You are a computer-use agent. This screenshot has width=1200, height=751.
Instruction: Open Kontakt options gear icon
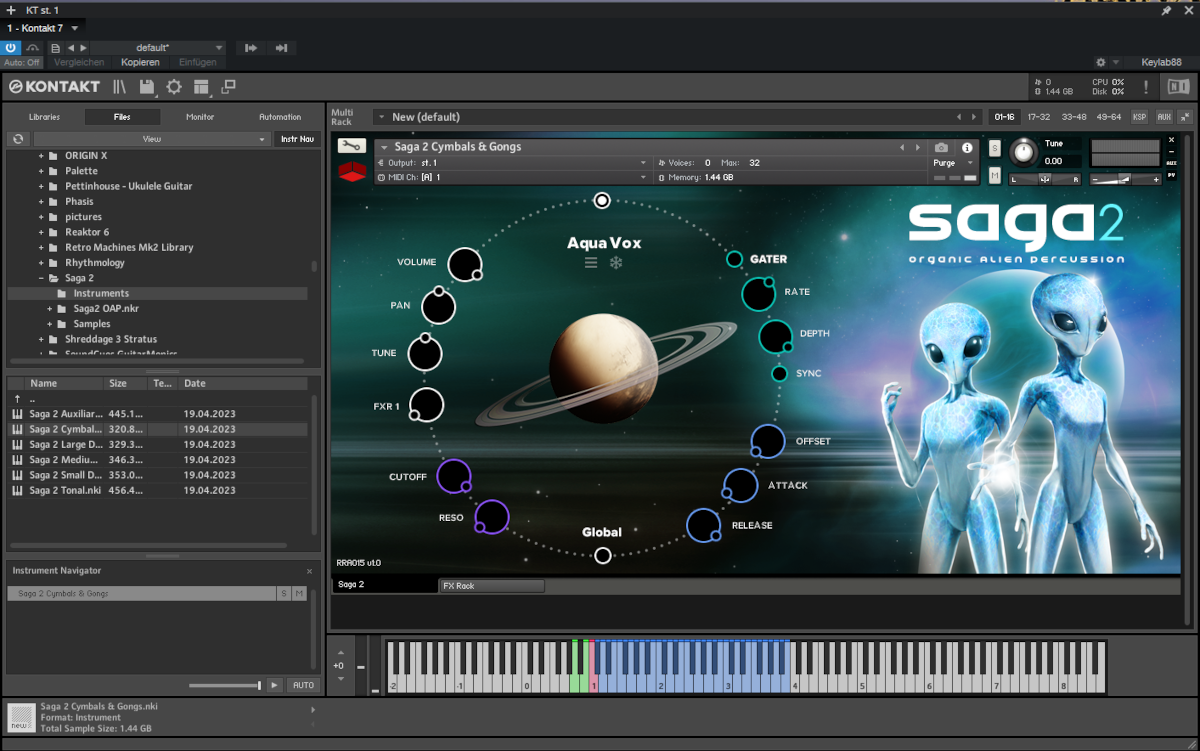tap(174, 87)
